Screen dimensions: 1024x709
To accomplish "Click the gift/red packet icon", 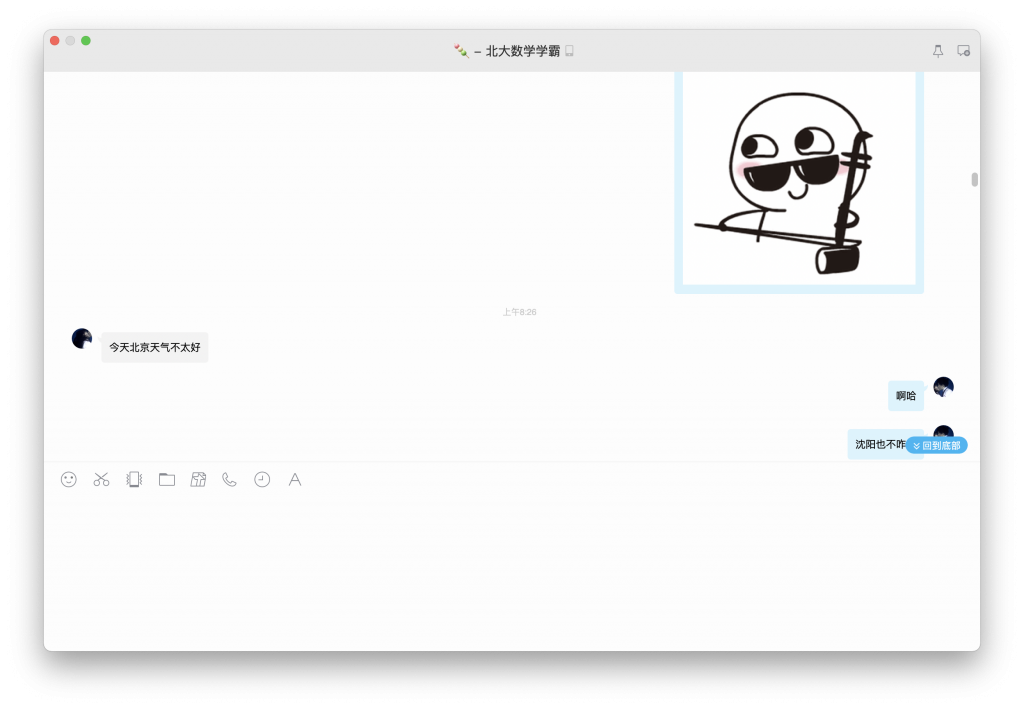I will pyautogui.click(x=198, y=480).
